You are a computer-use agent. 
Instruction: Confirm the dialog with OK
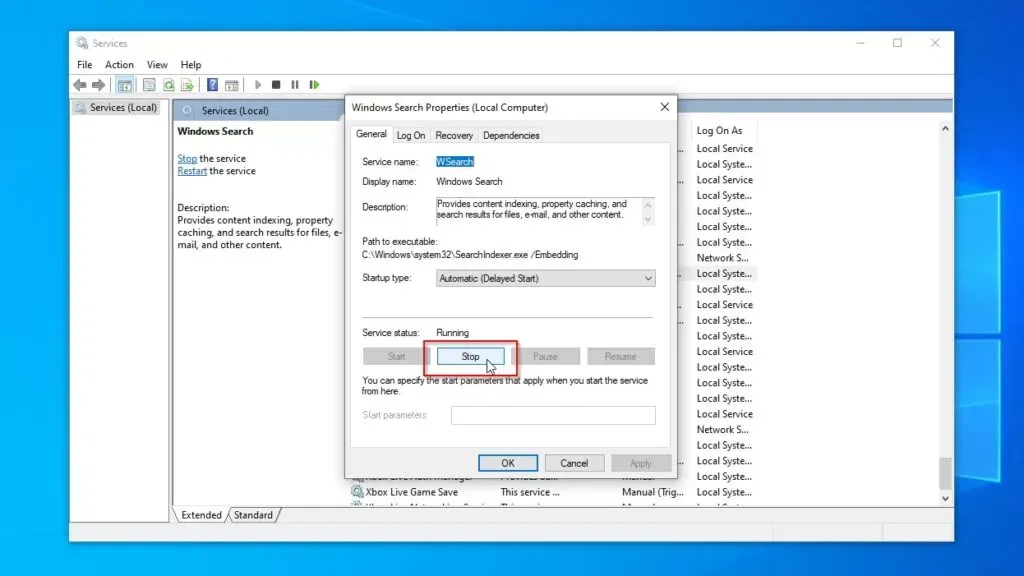pyautogui.click(x=508, y=463)
